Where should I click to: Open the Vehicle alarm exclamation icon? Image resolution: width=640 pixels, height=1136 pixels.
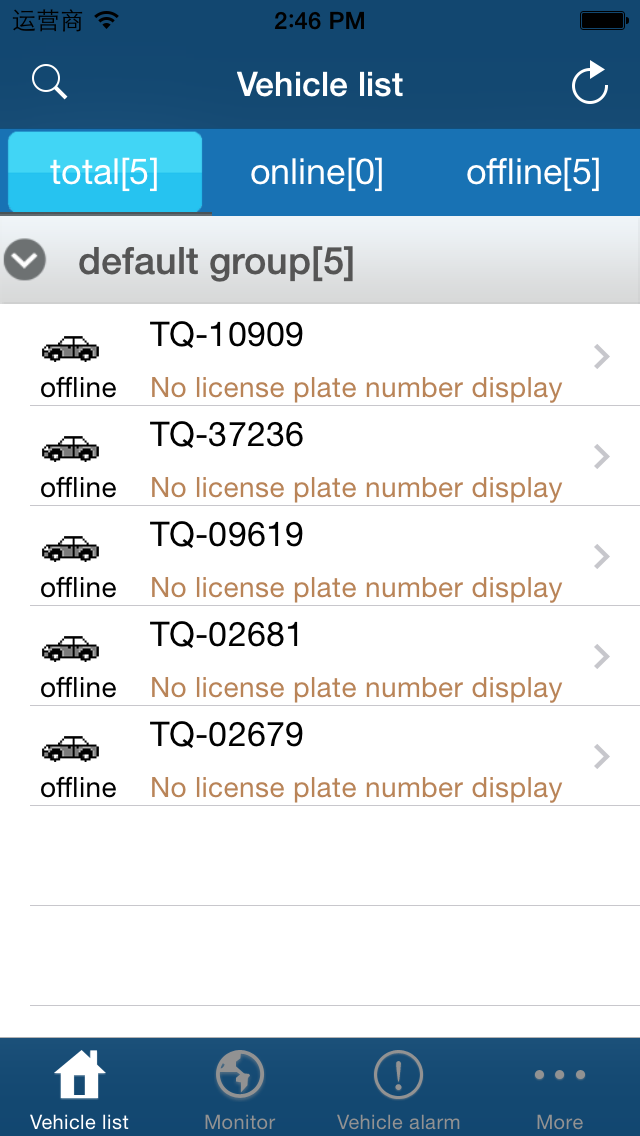click(398, 1077)
